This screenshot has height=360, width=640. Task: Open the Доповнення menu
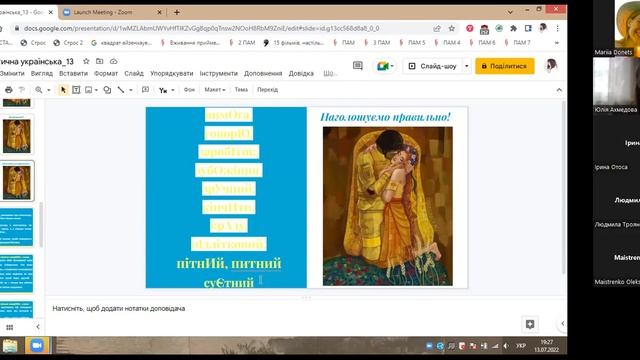(x=263, y=73)
